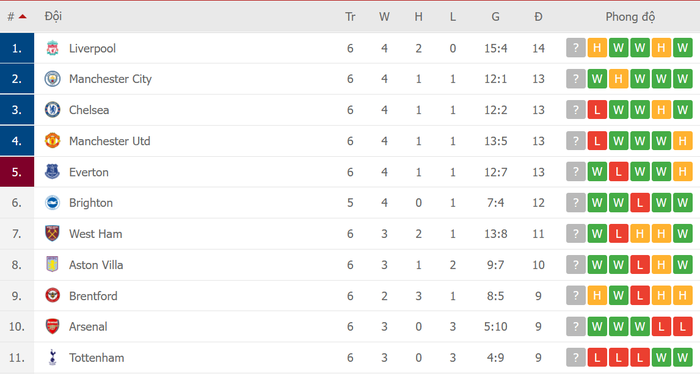Sort standings by the G goals header
700x374 pixels.
tap(496, 17)
